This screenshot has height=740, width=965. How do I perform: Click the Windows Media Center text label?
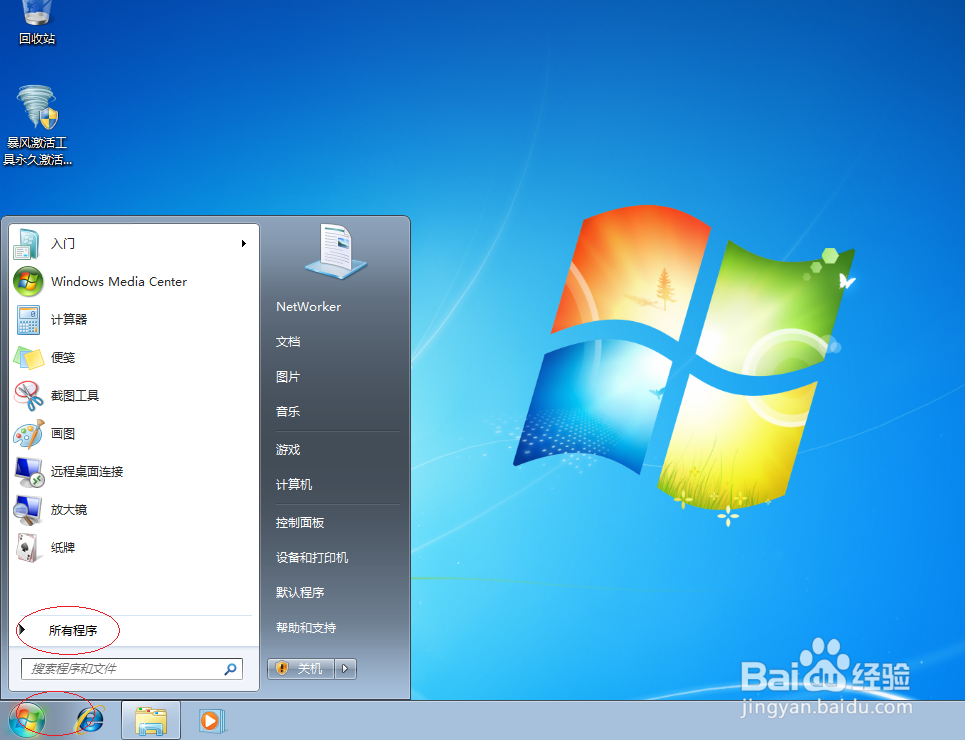pos(119,282)
